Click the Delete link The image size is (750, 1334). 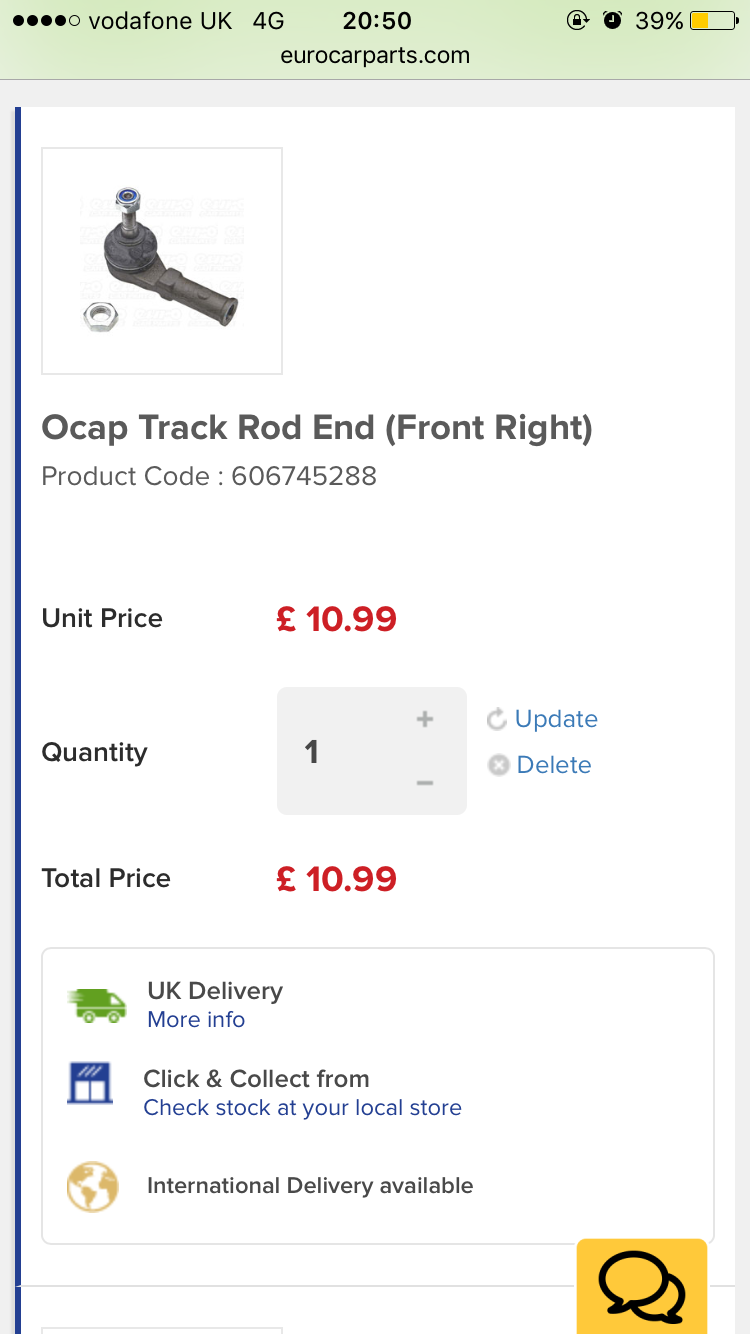pyautogui.click(x=554, y=765)
